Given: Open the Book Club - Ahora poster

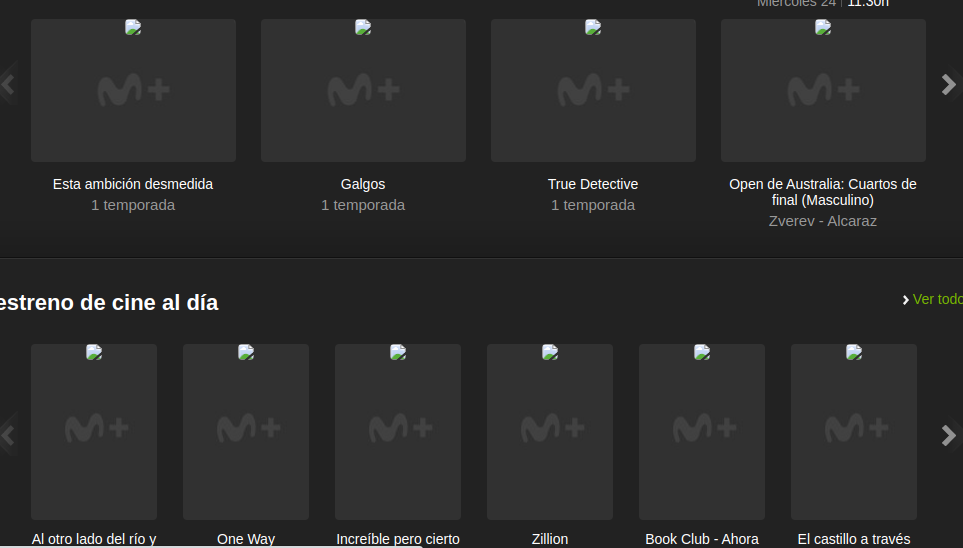Looking at the screenshot, I should point(702,432).
